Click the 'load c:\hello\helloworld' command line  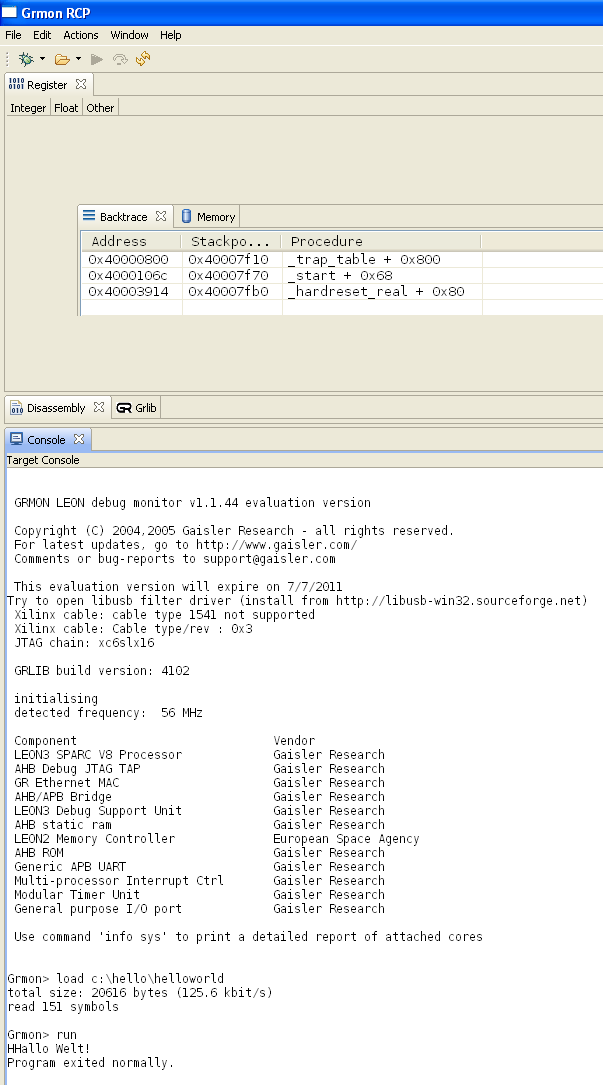point(116,978)
